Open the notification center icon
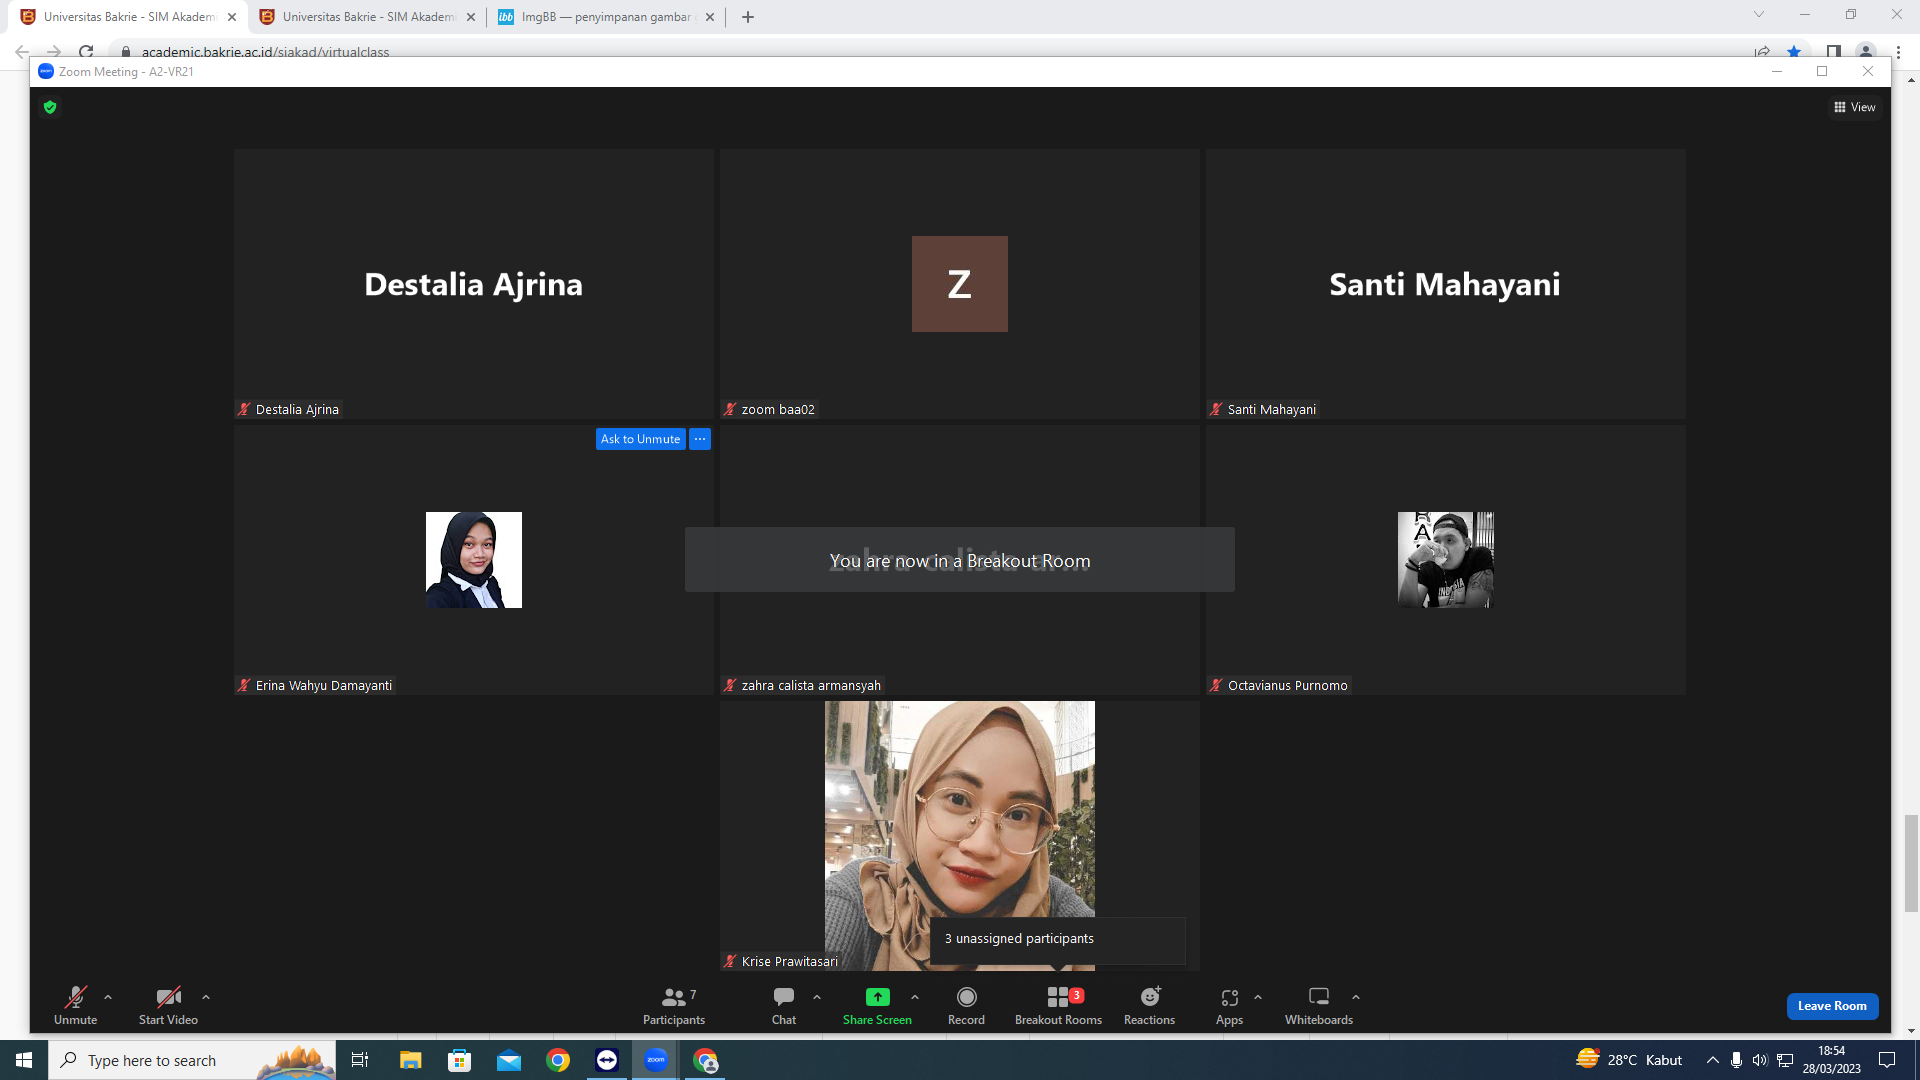 1887,1060
